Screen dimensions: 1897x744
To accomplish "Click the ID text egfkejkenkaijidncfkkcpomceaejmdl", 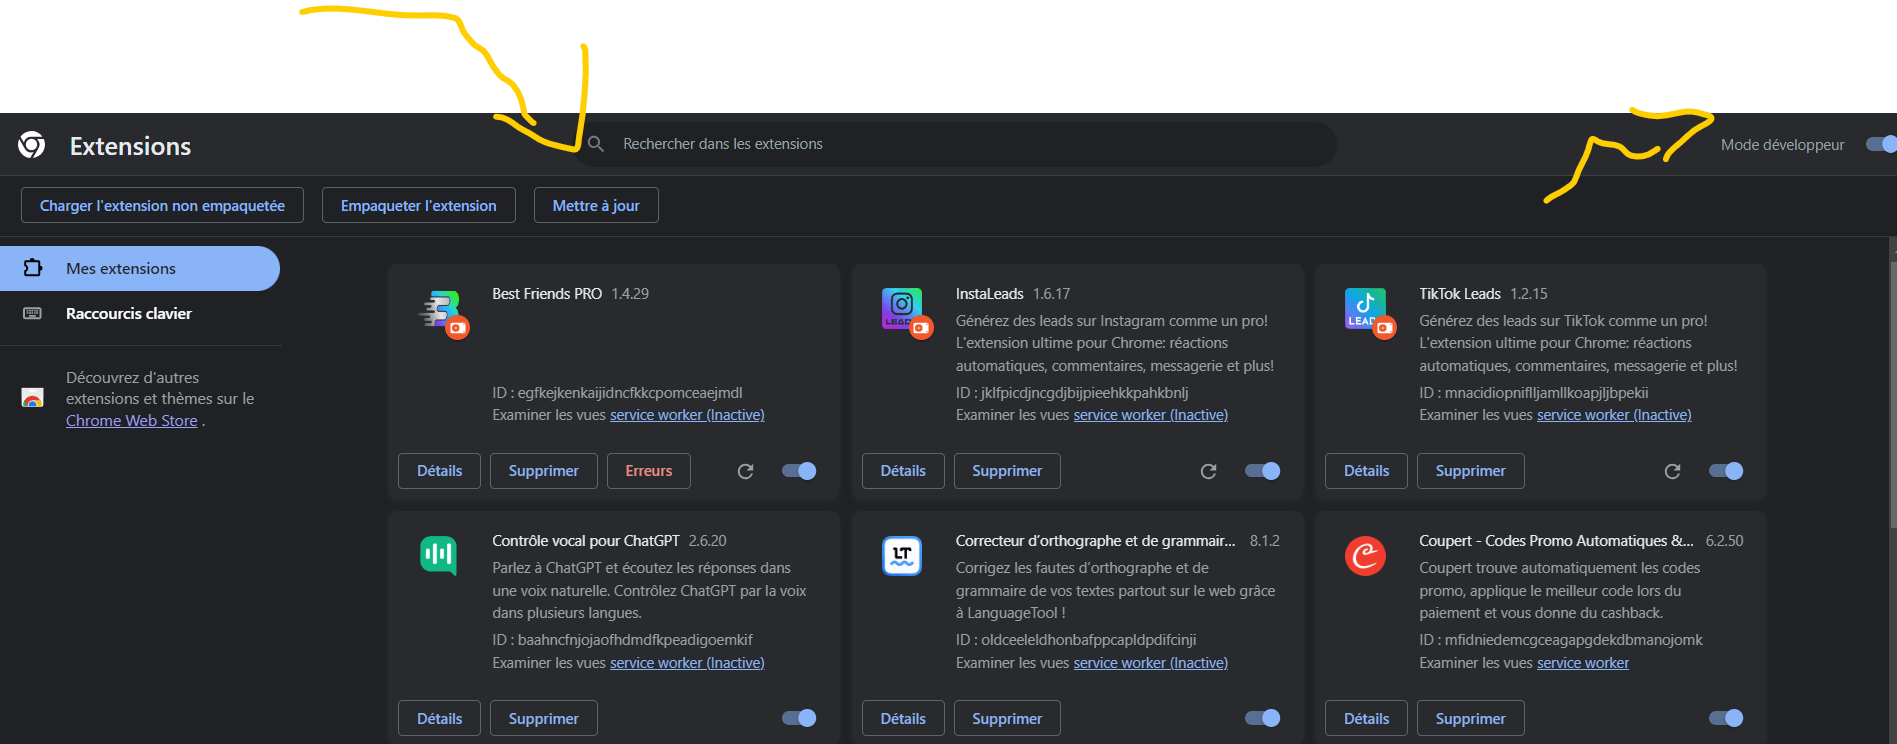I will pyautogui.click(x=630, y=393).
